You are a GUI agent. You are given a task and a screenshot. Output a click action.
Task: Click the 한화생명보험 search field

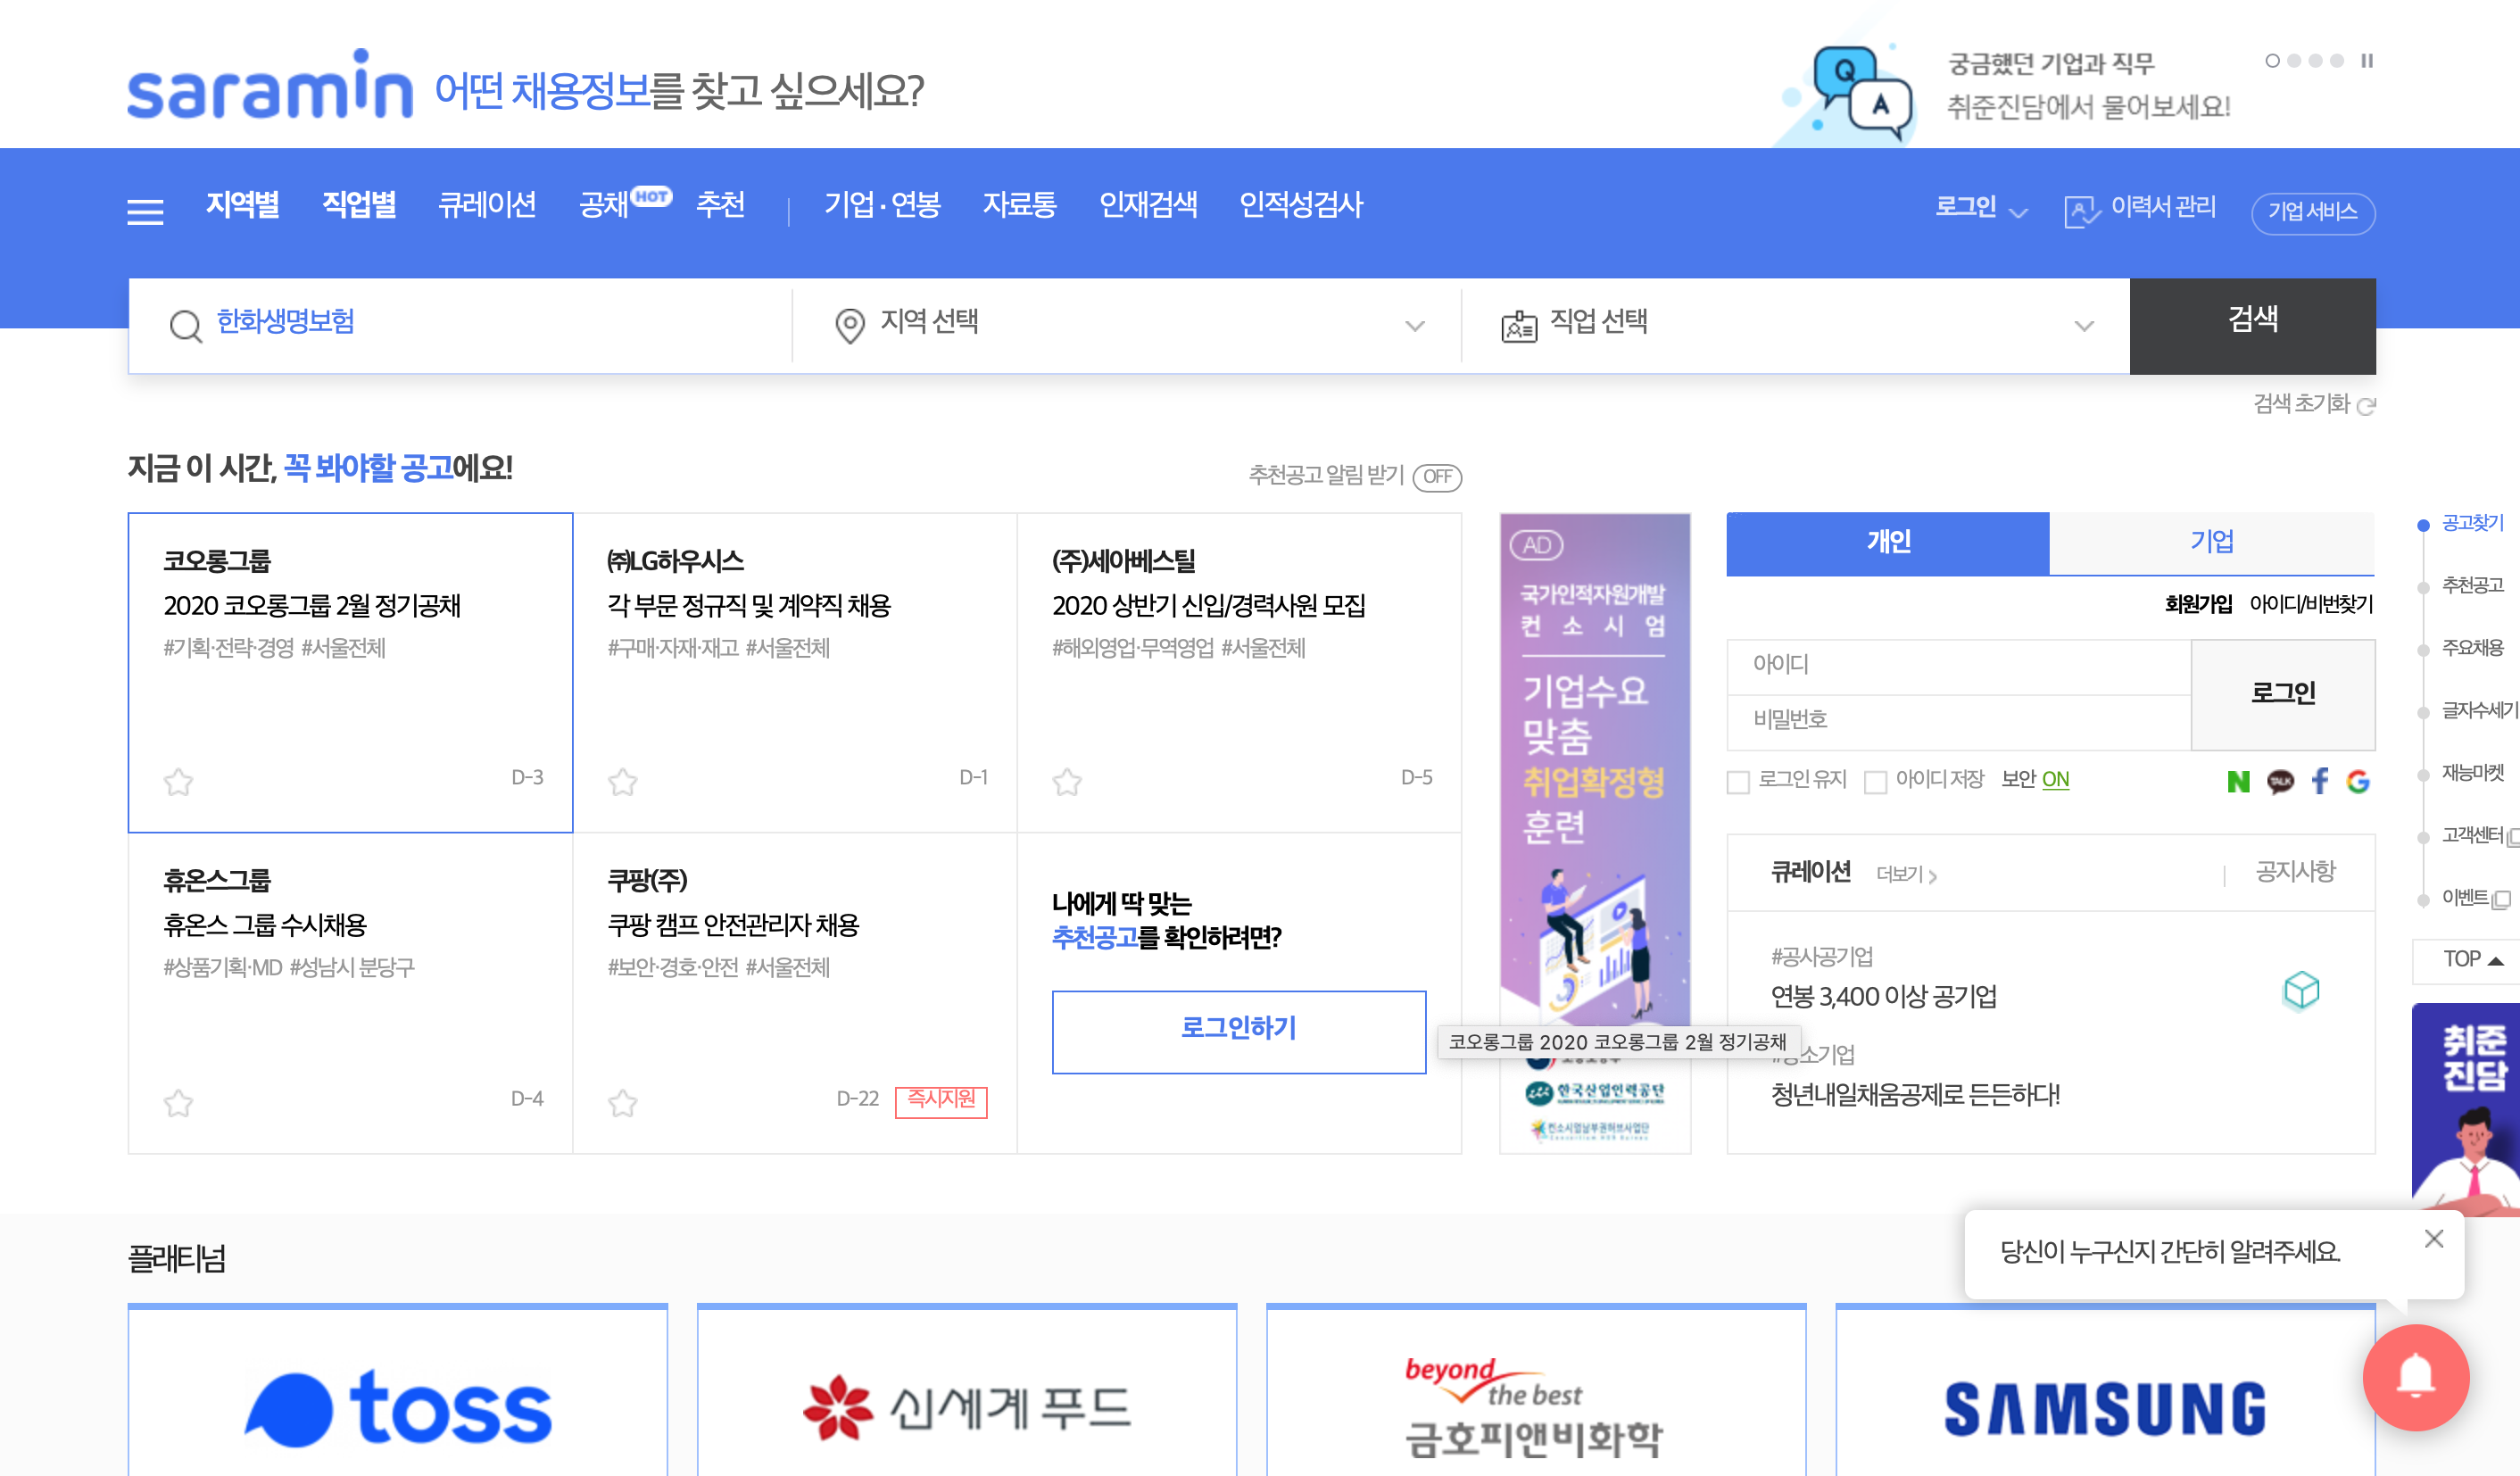[460, 326]
